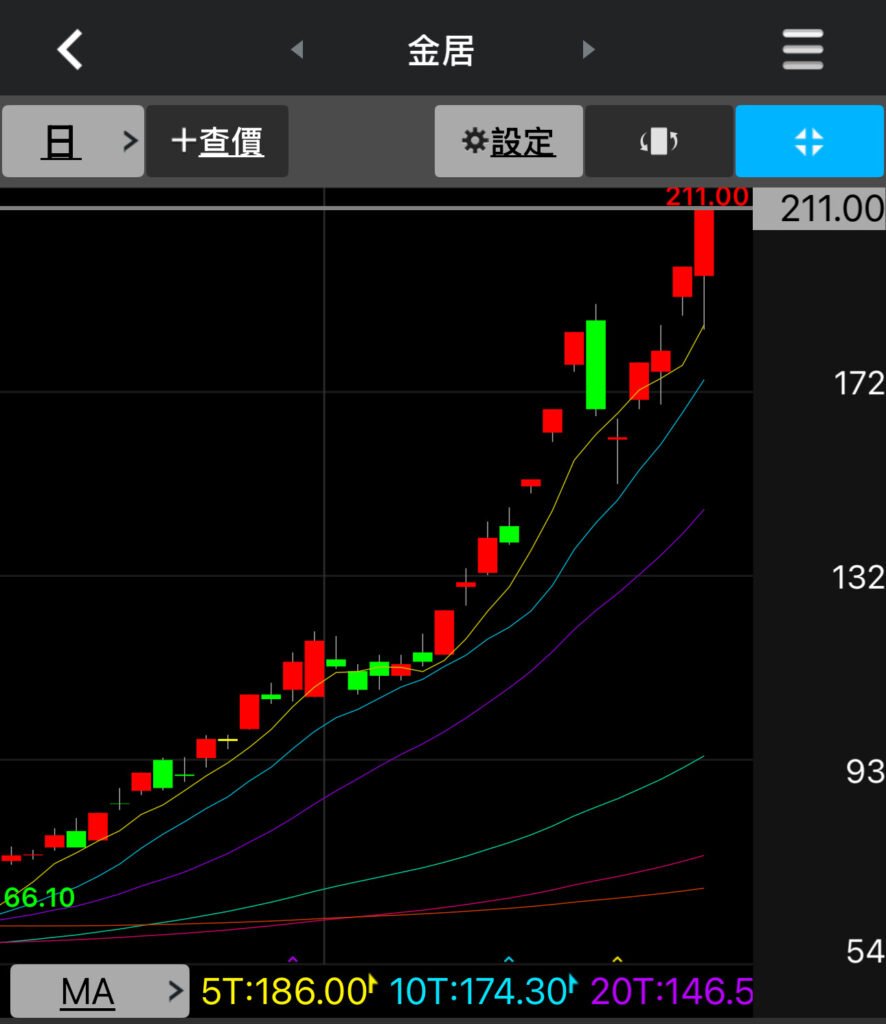Go to previous stock with left triangle

coord(296,50)
